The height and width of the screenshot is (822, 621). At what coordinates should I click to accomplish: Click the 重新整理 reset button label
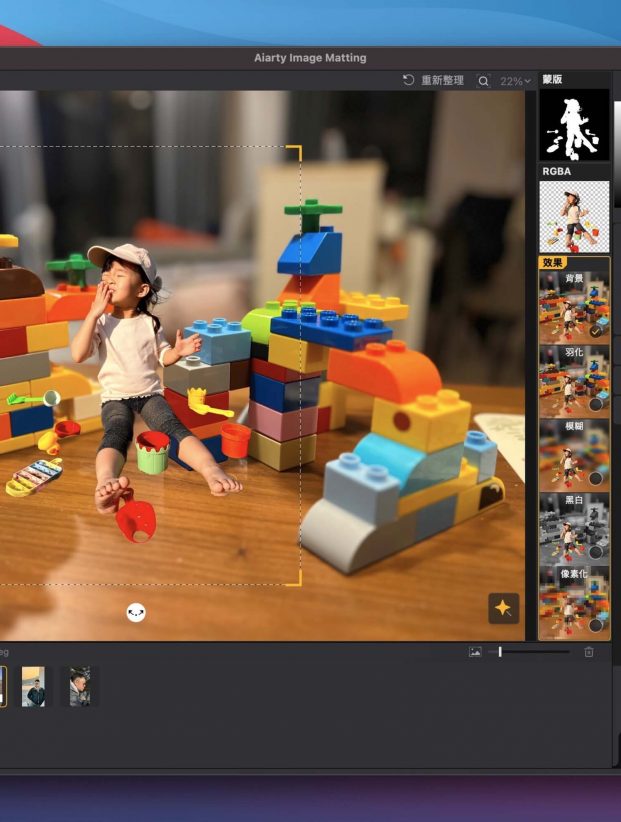point(442,81)
